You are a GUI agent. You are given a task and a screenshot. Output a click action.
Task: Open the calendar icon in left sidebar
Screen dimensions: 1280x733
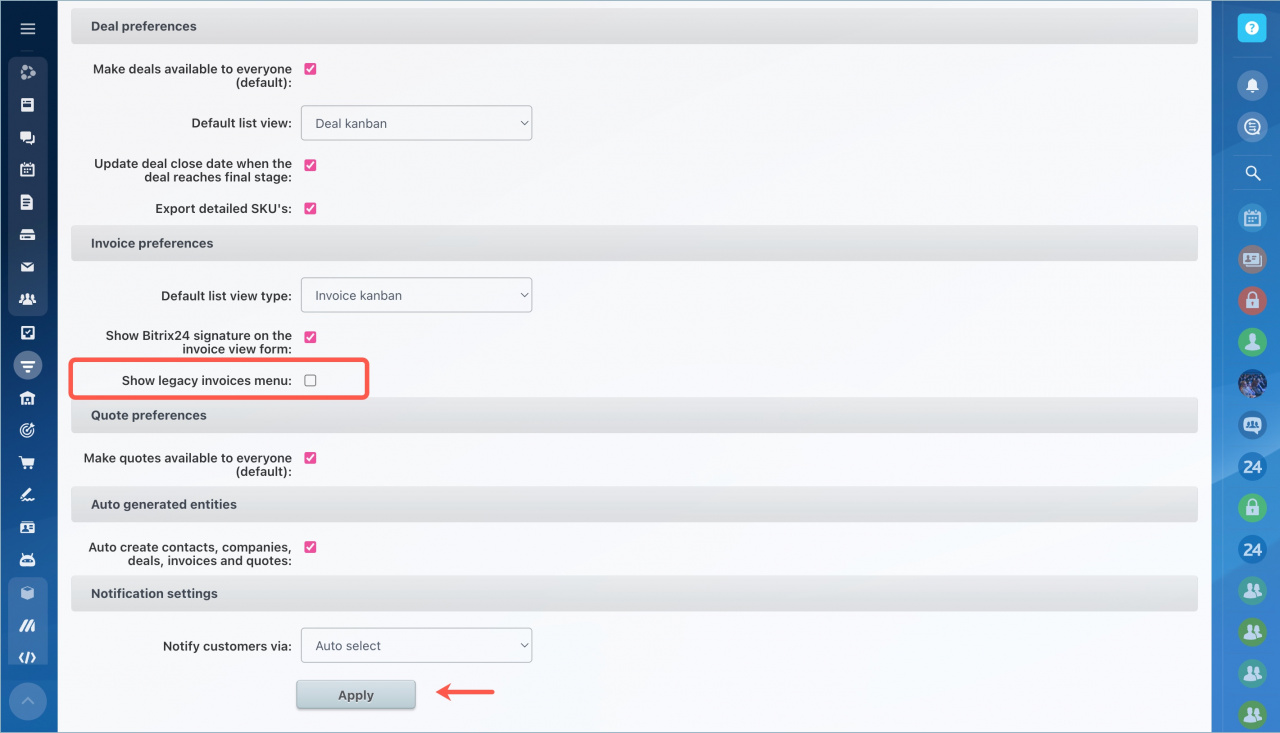pos(28,169)
